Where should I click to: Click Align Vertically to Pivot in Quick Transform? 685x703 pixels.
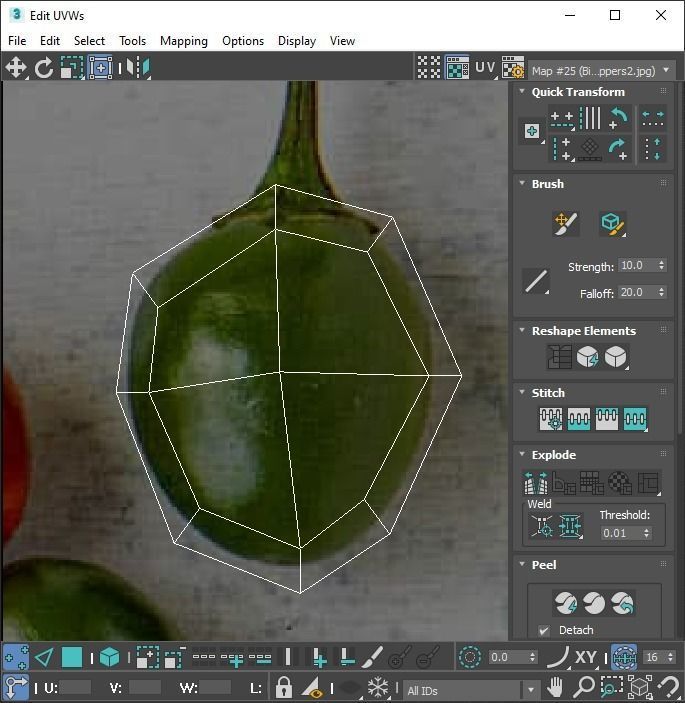562,149
